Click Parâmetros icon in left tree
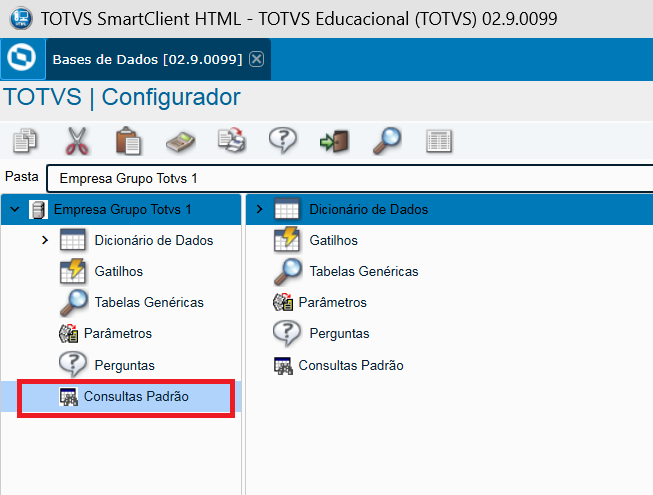Image resolution: width=653 pixels, height=495 pixels. coord(68,333)
